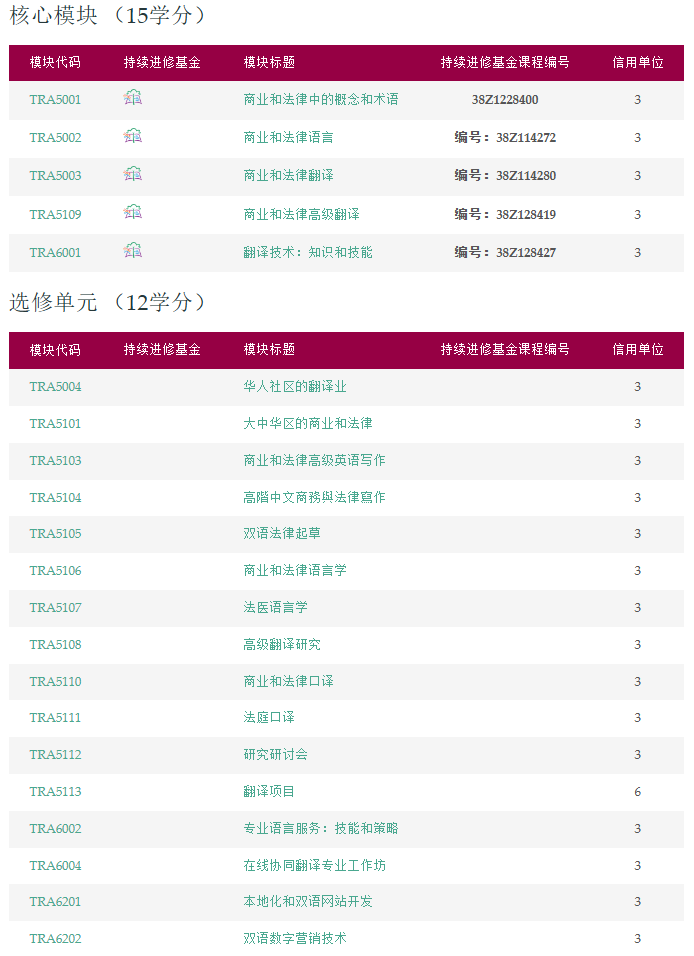Open elective code TRA5107
Screen dimensions: 694x956
pos(55,608)
